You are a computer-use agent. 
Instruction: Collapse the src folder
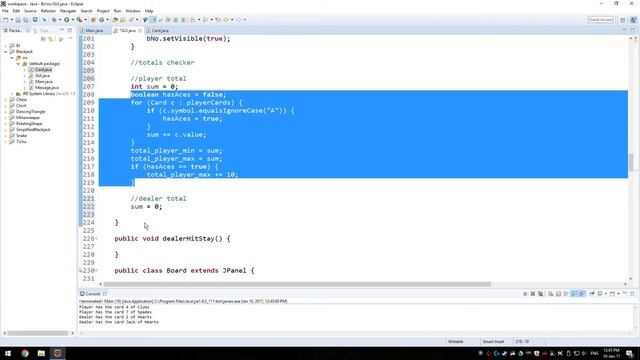pos(12,58)
